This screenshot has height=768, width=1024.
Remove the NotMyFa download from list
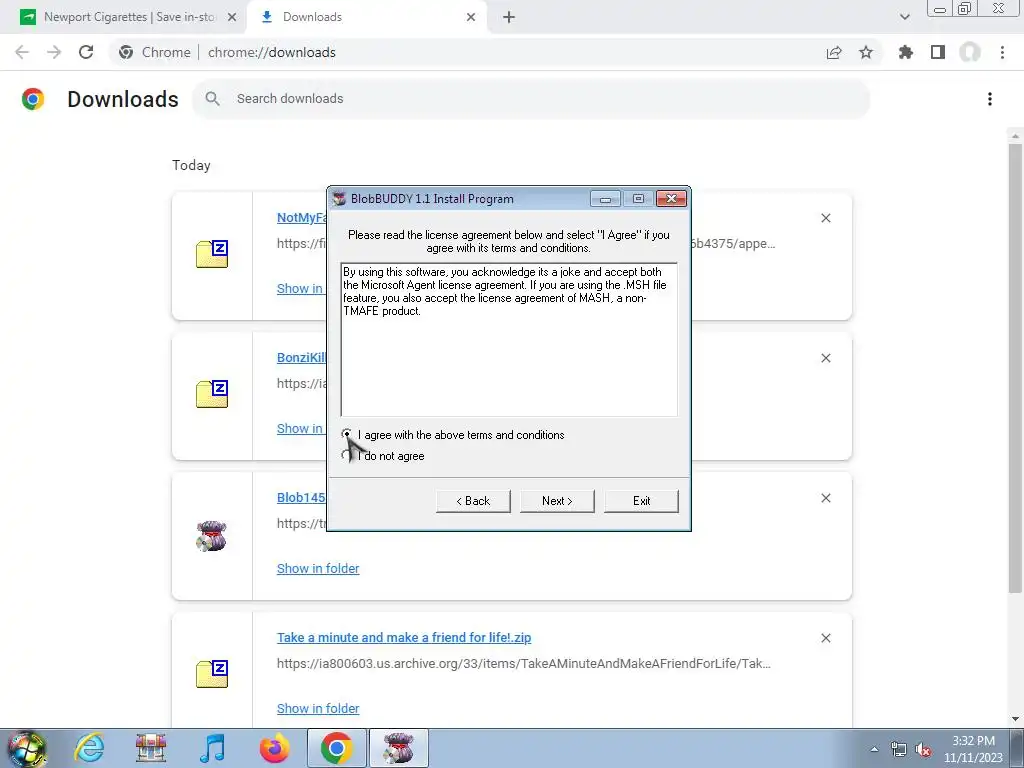[x=825, y=218]
